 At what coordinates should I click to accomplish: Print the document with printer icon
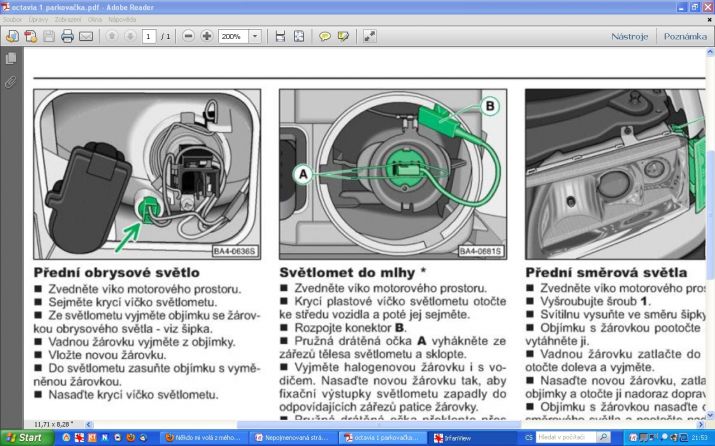pos(67,36)
